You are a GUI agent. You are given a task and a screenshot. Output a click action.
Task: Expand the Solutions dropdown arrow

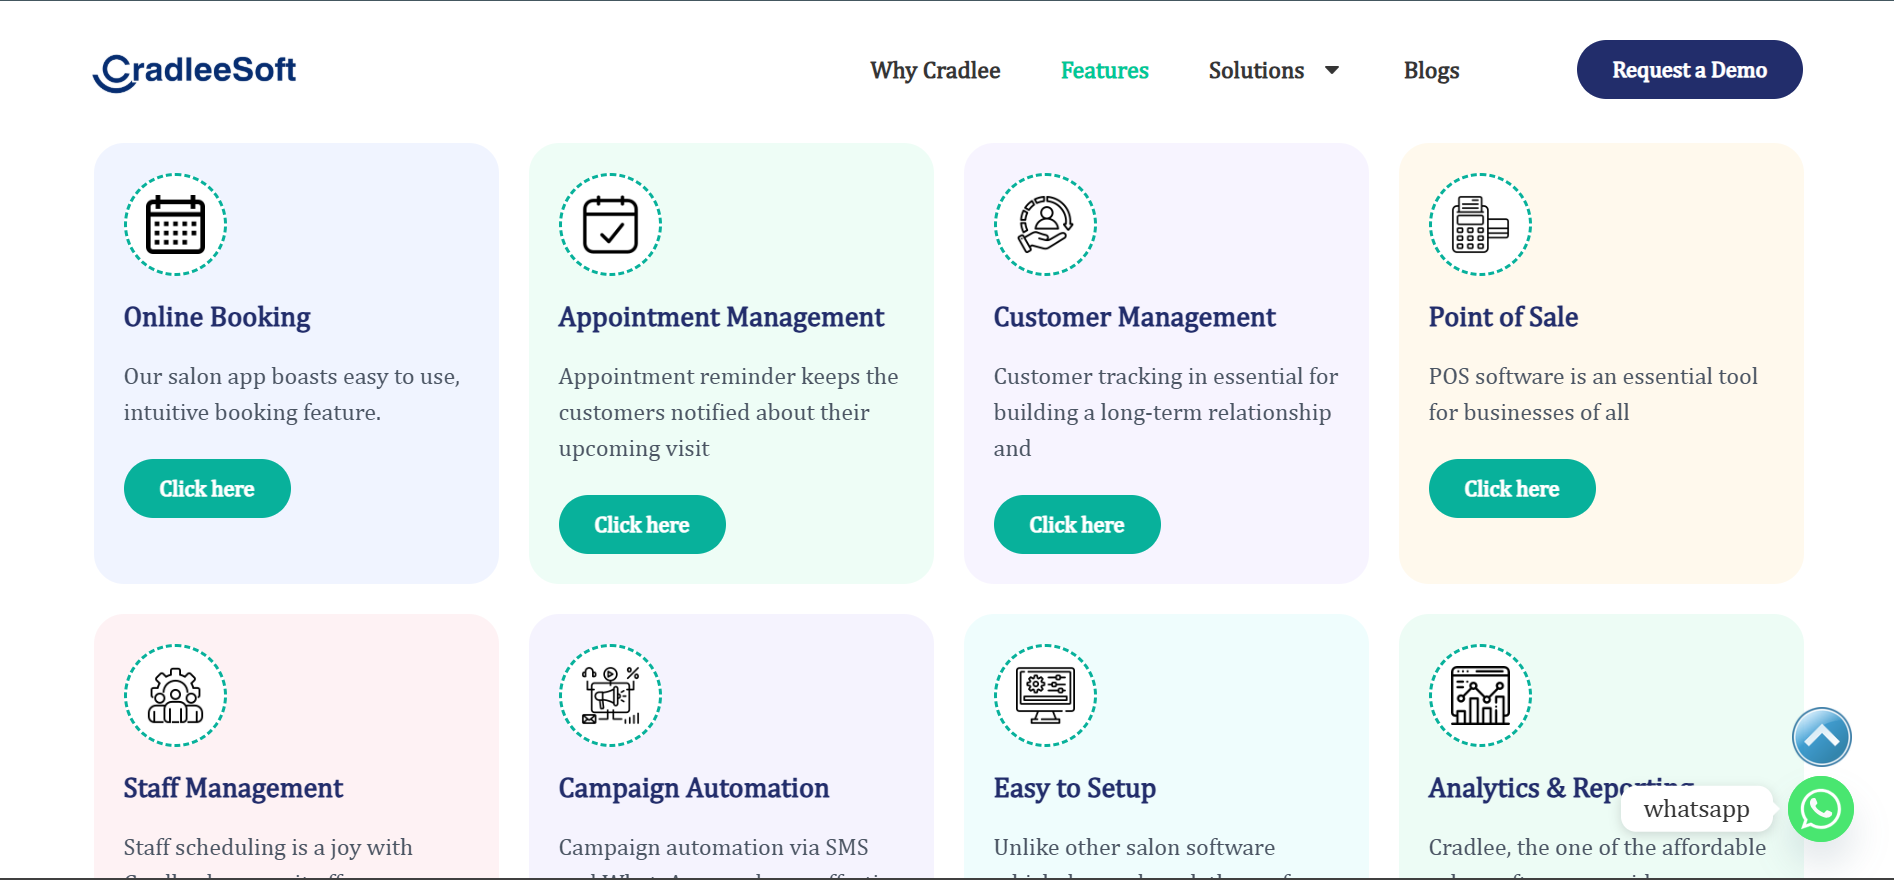pyautogui.click(x=1332, y=70)
